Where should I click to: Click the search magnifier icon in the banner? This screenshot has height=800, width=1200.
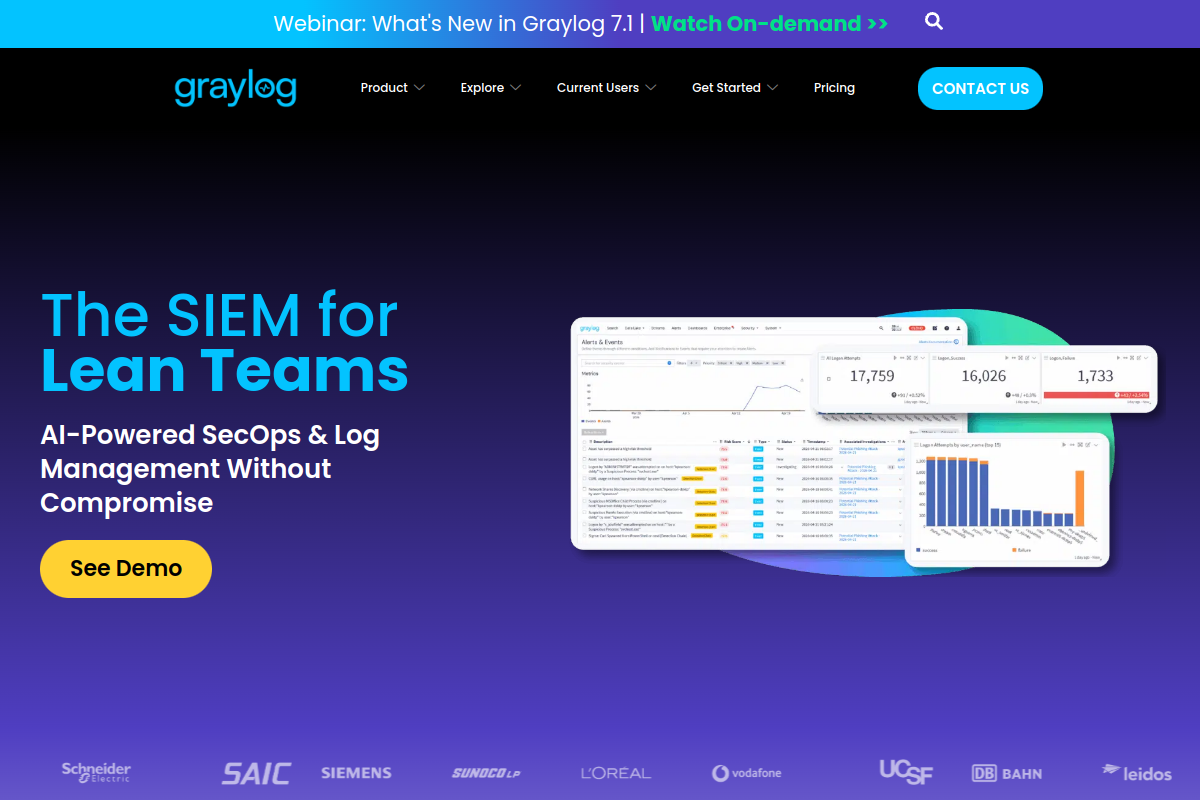[934, 22]
